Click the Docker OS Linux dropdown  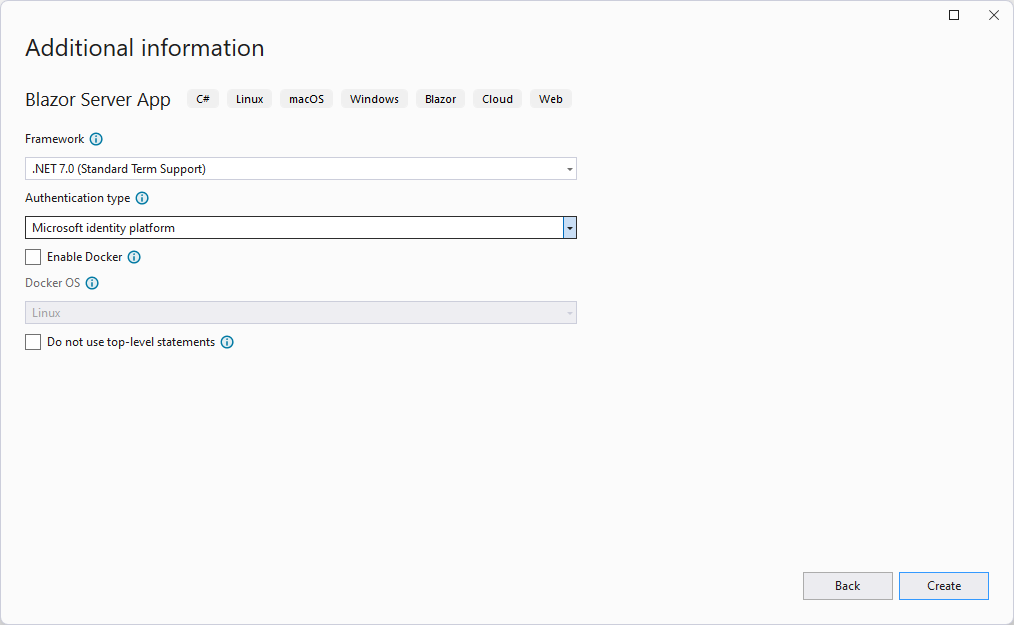point(301,312)
